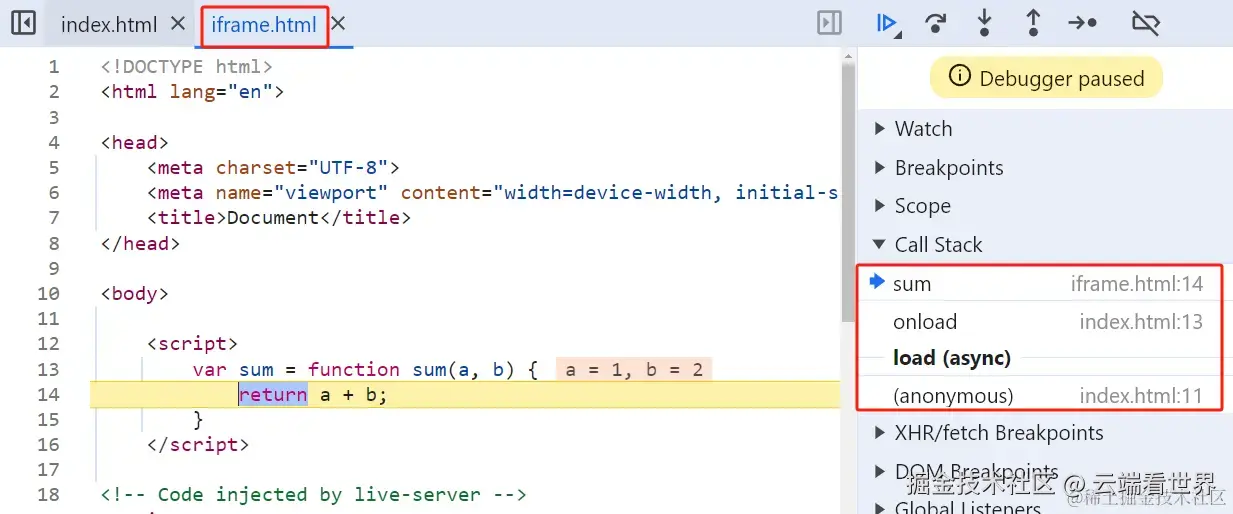Screen dimensions: 1233x514
Task: Expand the Watch section
Action: (x=1045, y=129)
